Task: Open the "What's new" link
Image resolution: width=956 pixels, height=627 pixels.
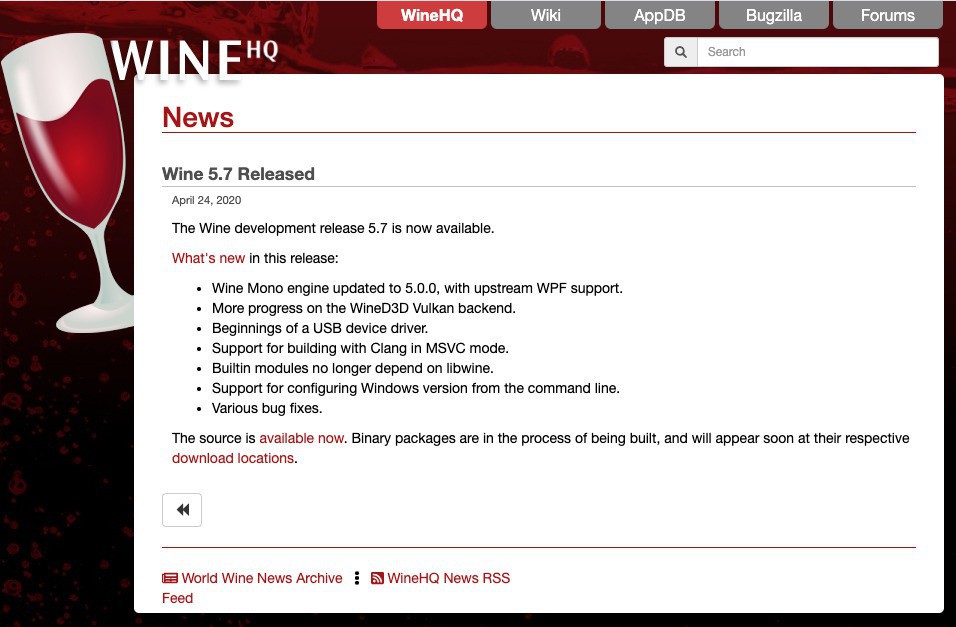Action: tap(209, 258)
